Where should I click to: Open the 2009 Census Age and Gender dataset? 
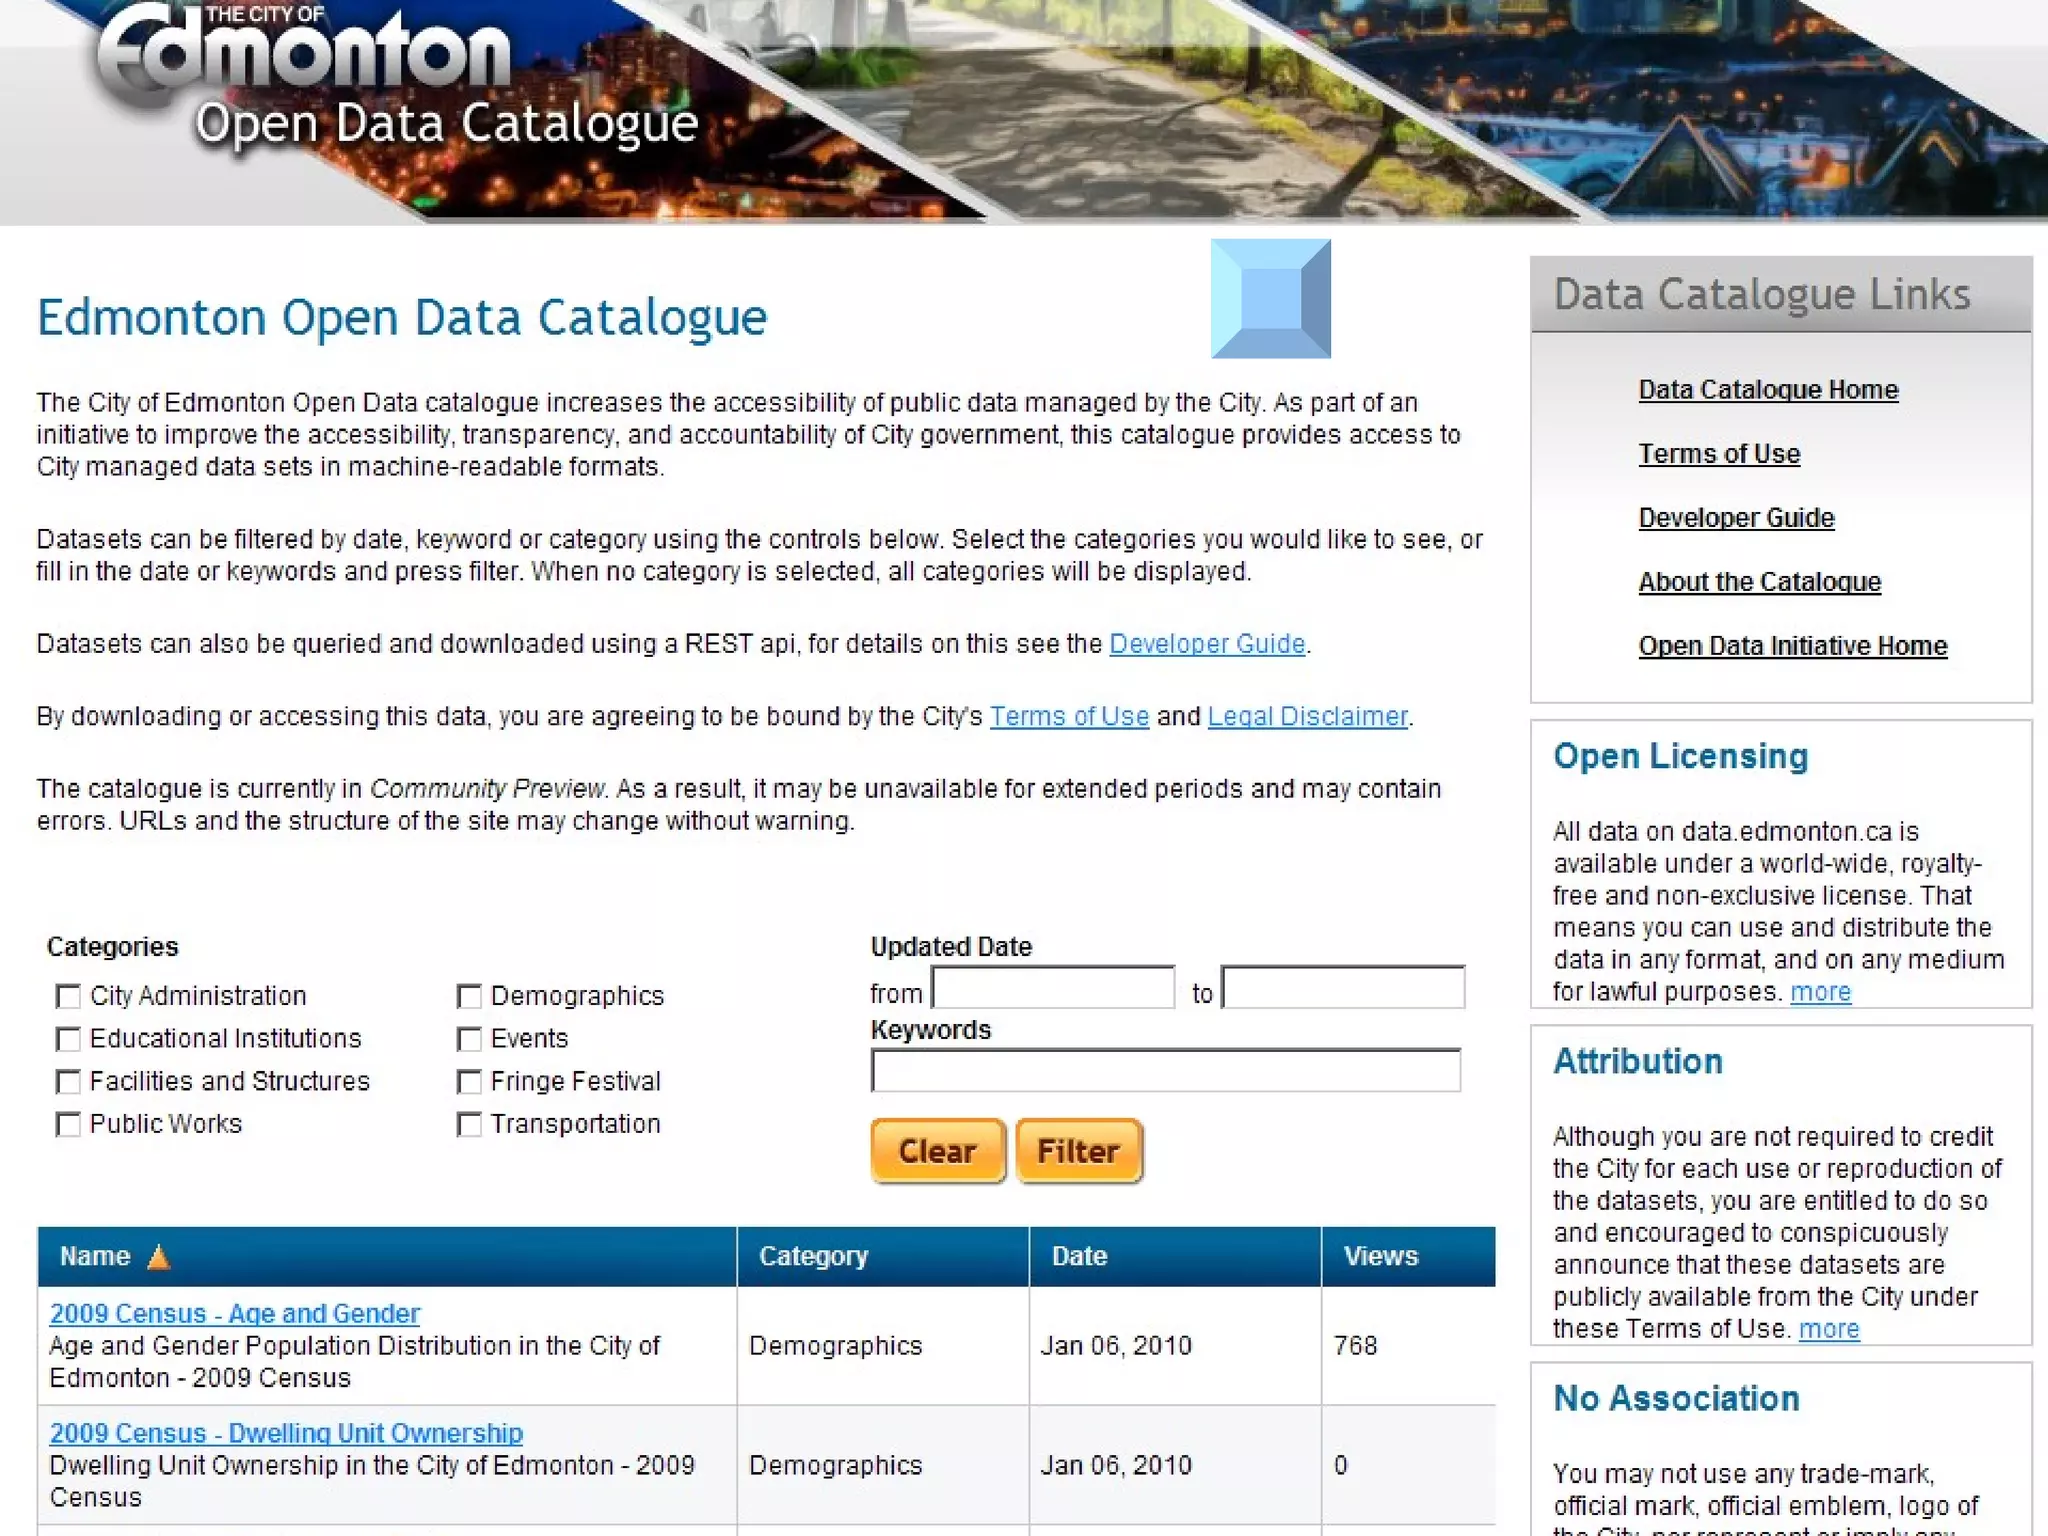click(235, 1313)
